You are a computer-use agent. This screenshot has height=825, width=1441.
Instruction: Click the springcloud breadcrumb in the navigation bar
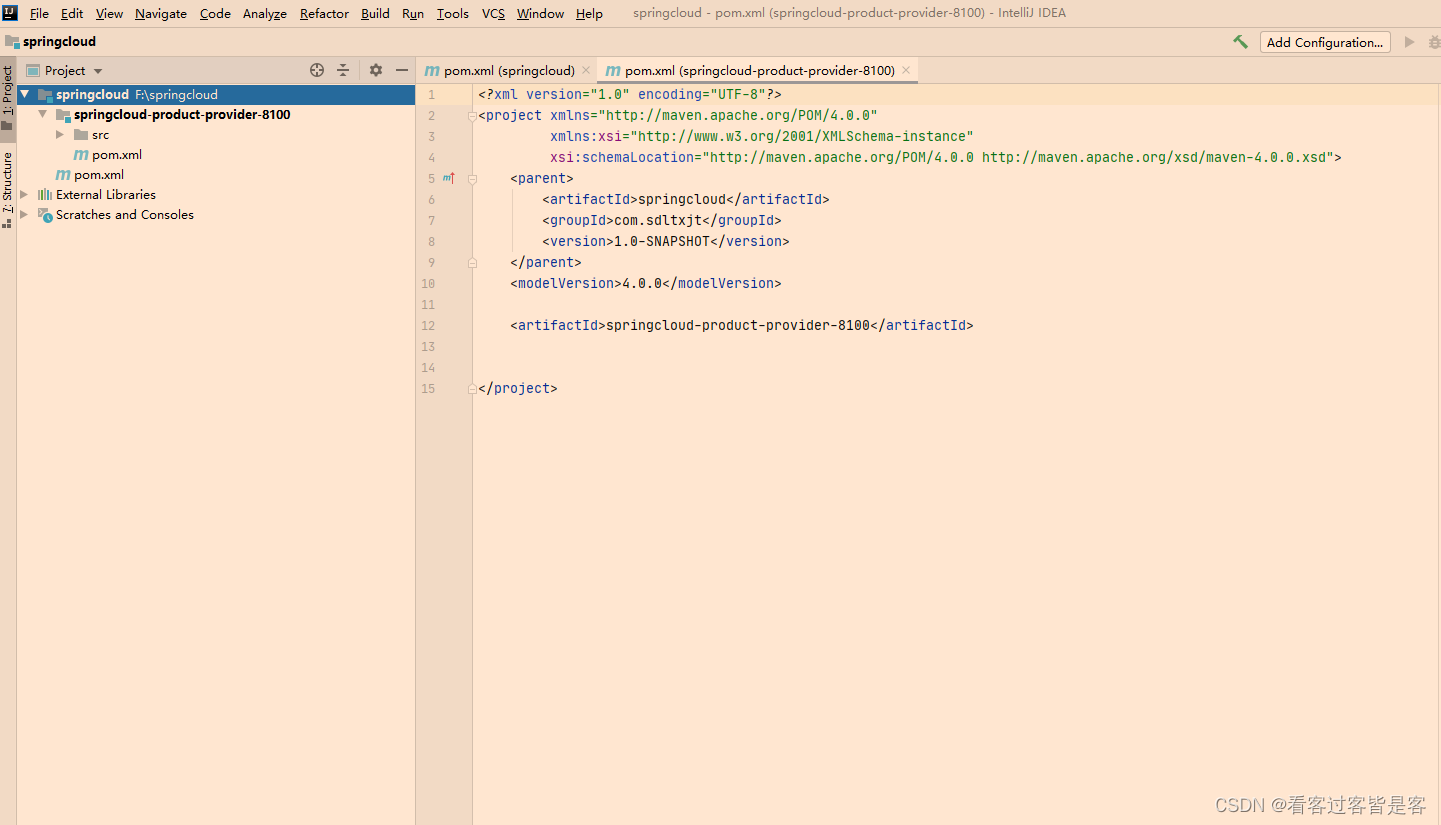pos(50,42)
